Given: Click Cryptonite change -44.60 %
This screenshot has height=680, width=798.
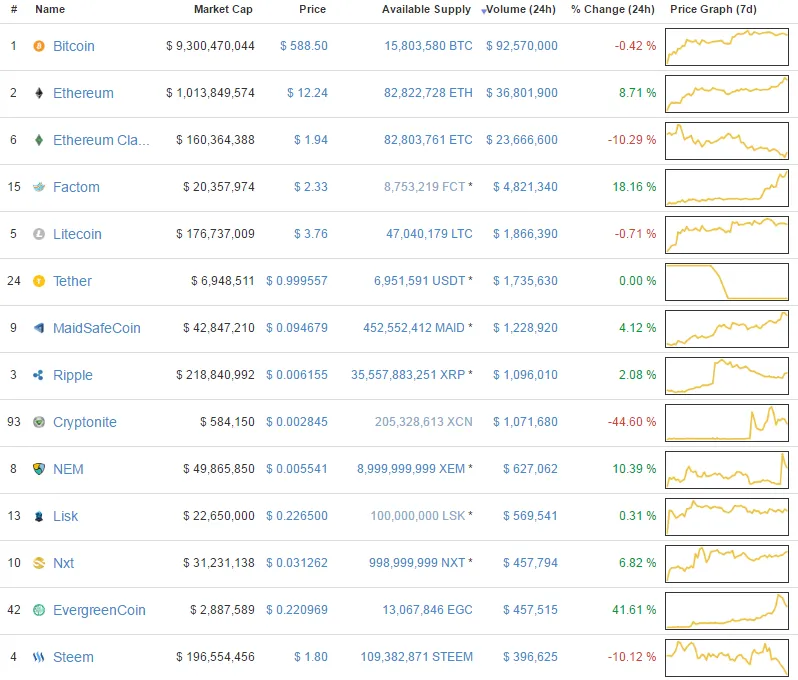Looking at the screenshot, I should click(x=632, y=422).
